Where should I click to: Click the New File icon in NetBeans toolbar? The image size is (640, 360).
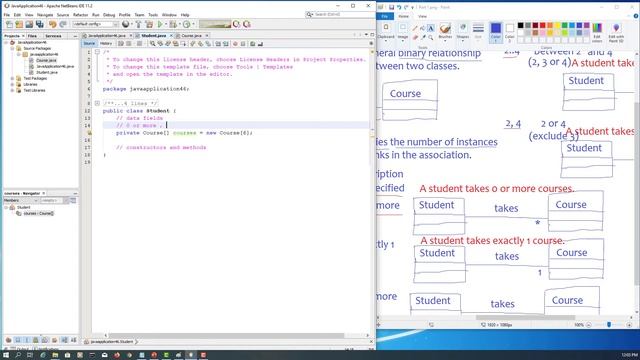9,24
